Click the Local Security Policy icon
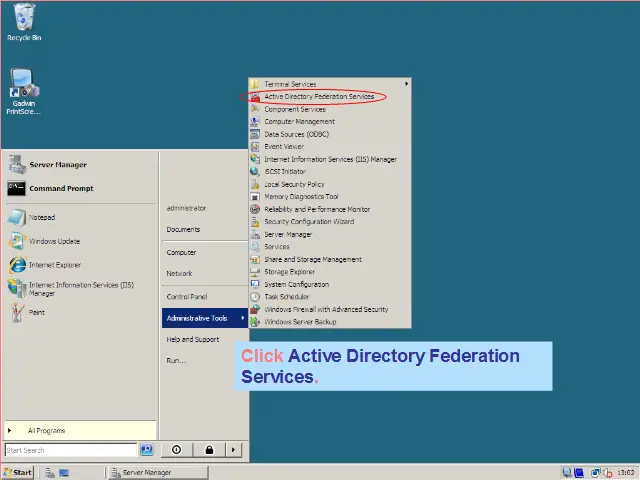 [x=255, y=184]
